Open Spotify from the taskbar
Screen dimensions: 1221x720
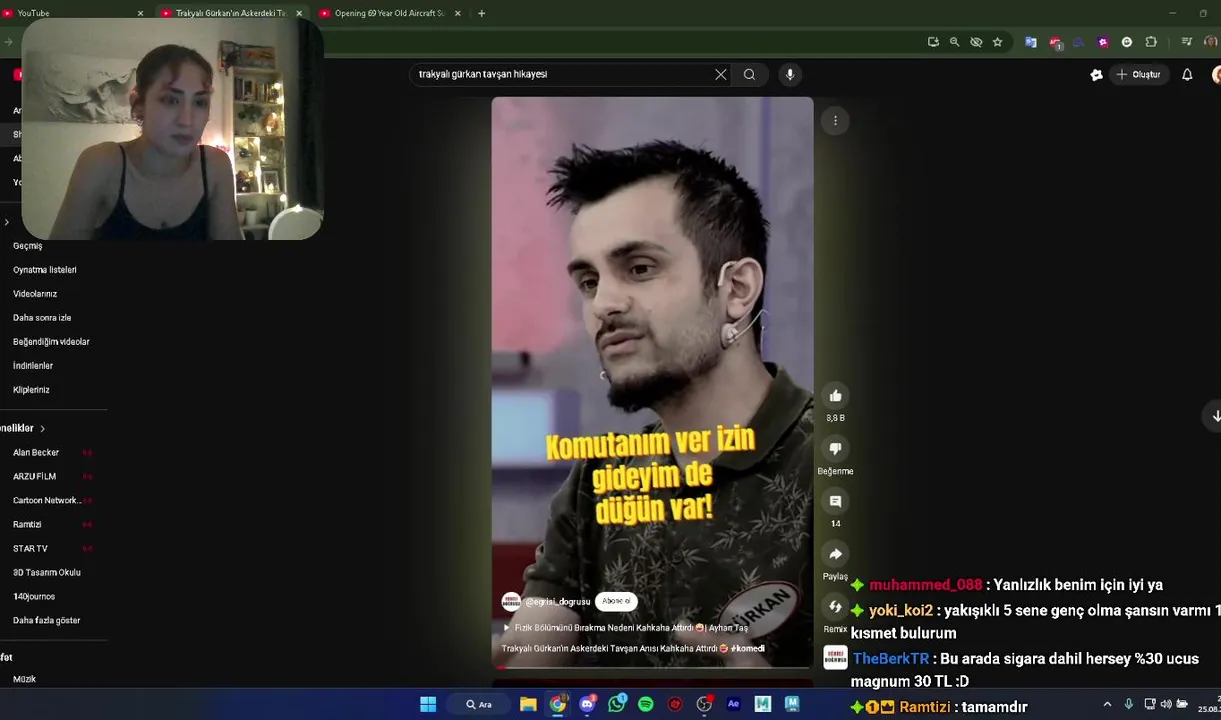(646, 704)
